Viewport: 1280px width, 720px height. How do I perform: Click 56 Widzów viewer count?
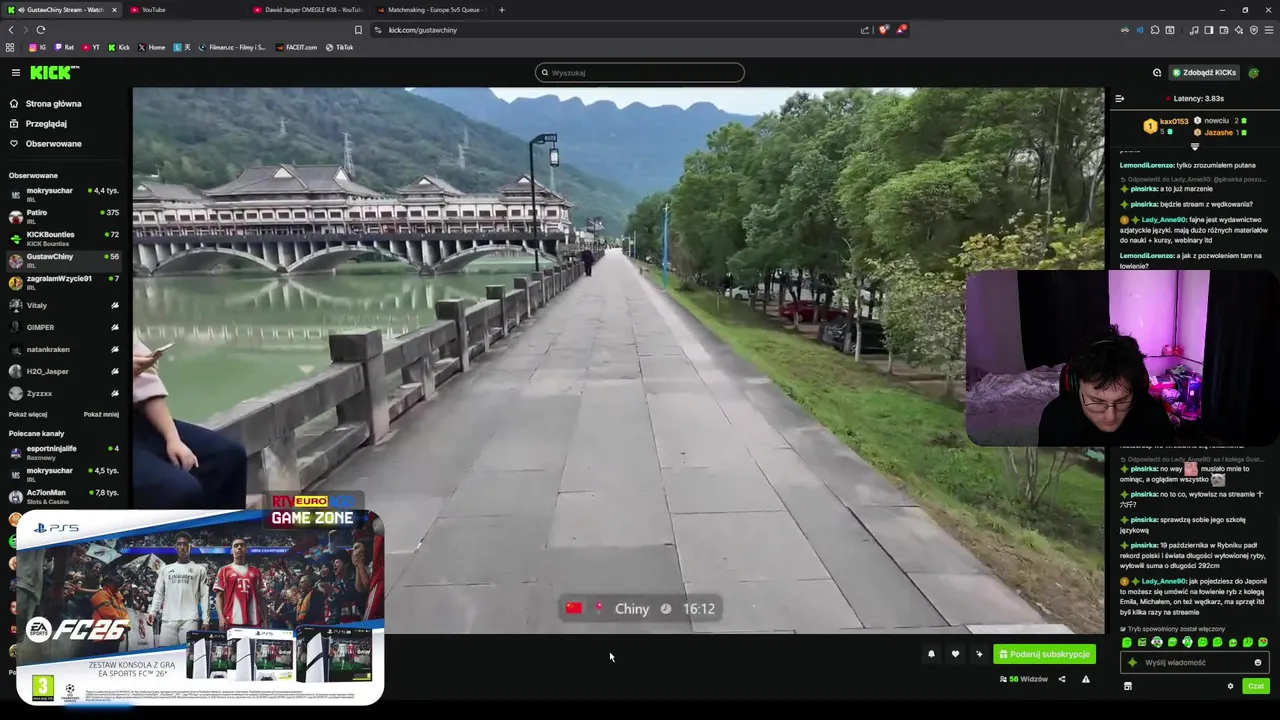[1023, 679]
